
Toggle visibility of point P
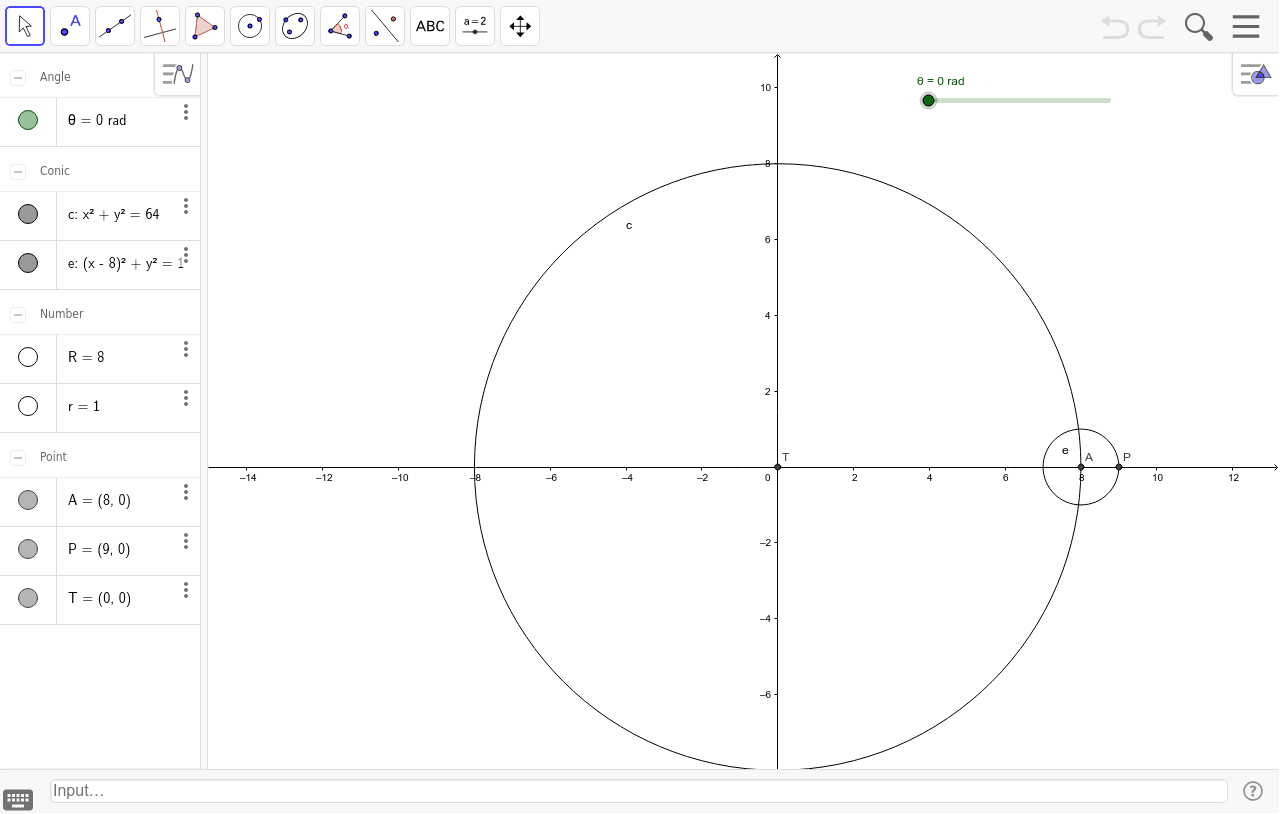point(28,549)
